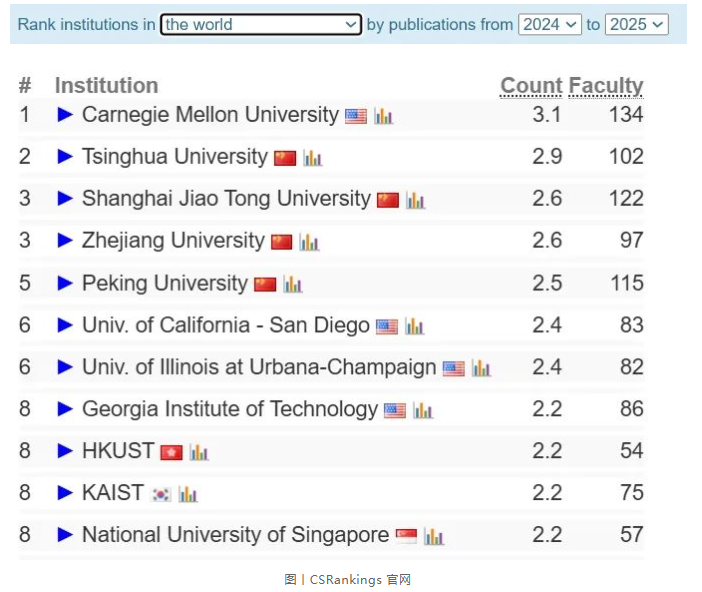The width and height of the screenshot is (702, 592).
Task: Click faculty value 122 for Shanghai Jiao Tong
Action: [626, 198]
